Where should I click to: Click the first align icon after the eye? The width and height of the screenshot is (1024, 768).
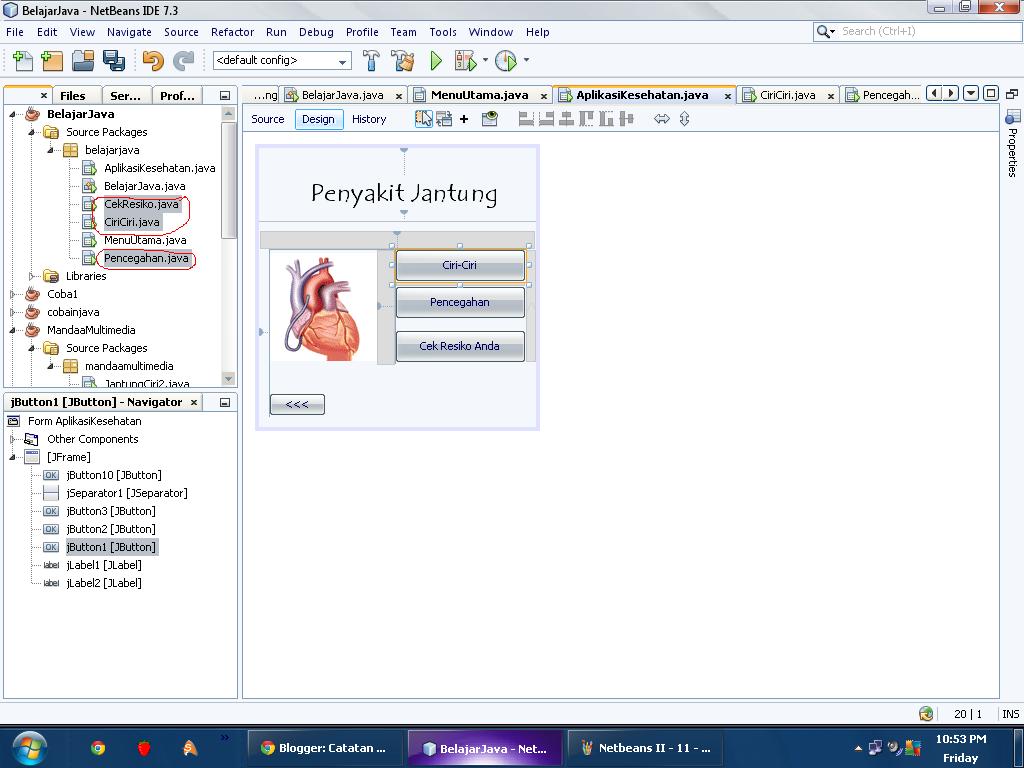click(526, 119)
